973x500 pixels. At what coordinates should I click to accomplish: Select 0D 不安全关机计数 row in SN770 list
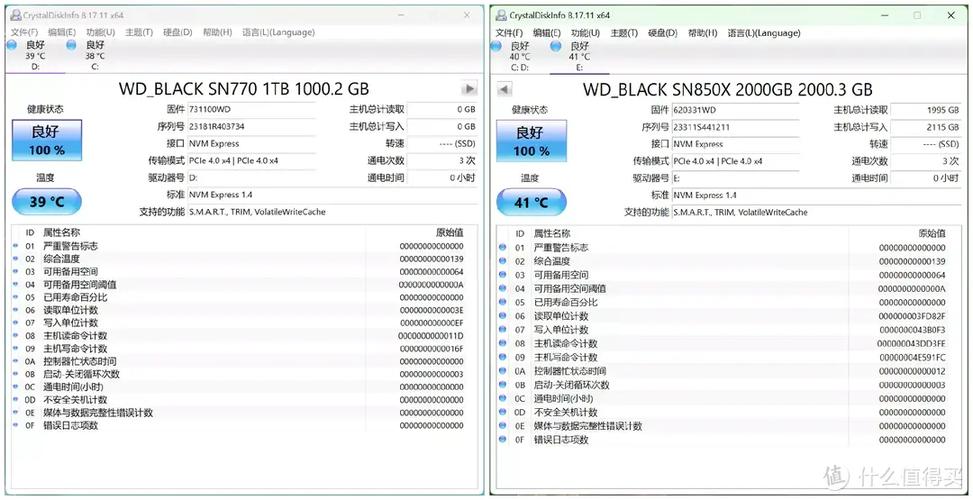[x=244, y=400]
